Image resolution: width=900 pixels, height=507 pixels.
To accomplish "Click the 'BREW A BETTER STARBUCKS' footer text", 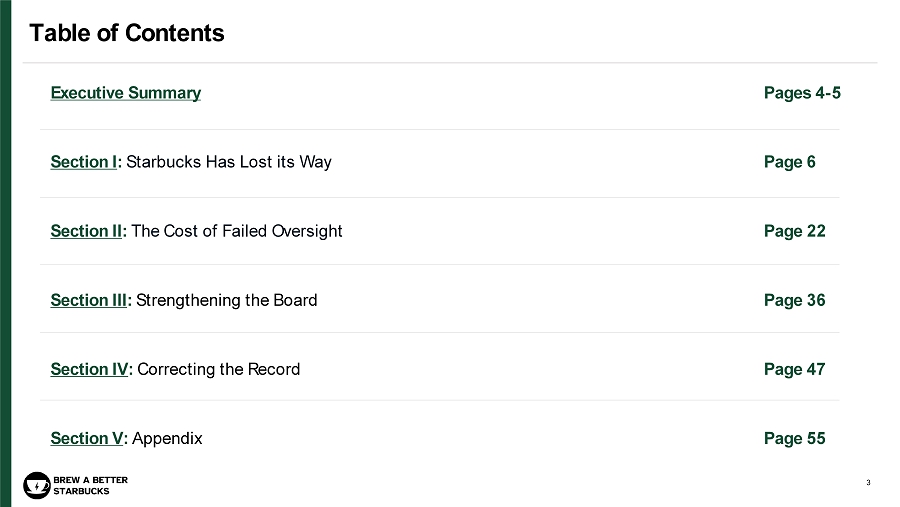I will [90, 485].
